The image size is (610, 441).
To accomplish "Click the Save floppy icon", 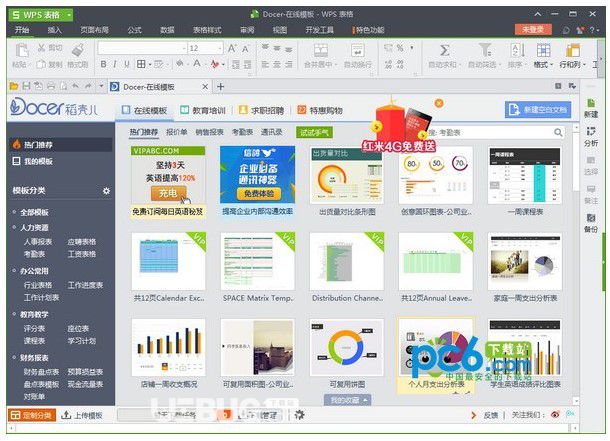I will pos(26,86).
